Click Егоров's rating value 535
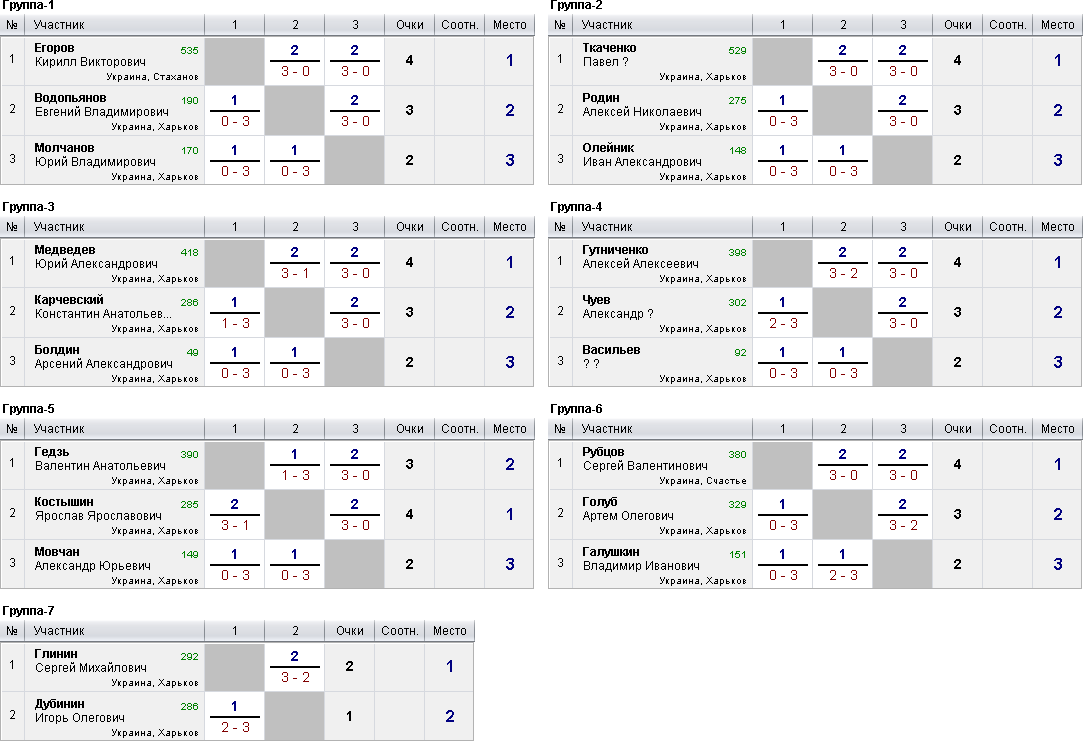 [x=189, y=51]
